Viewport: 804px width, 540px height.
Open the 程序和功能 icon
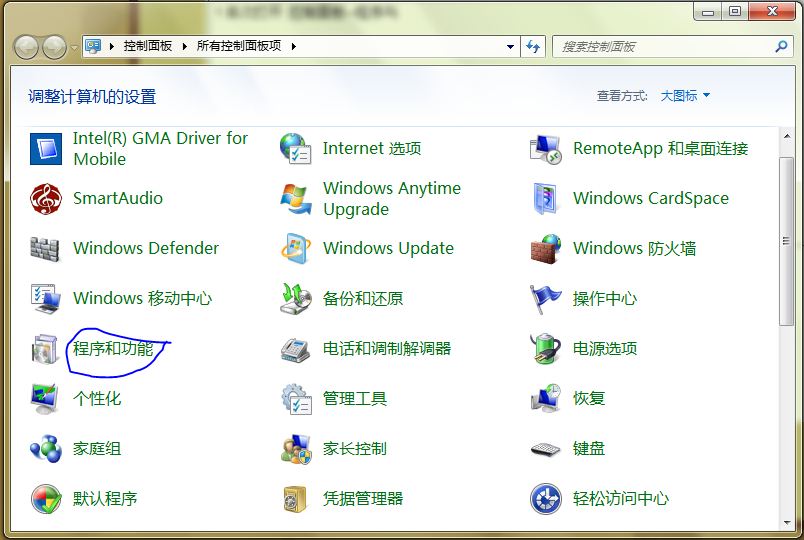tap(45, 349)
